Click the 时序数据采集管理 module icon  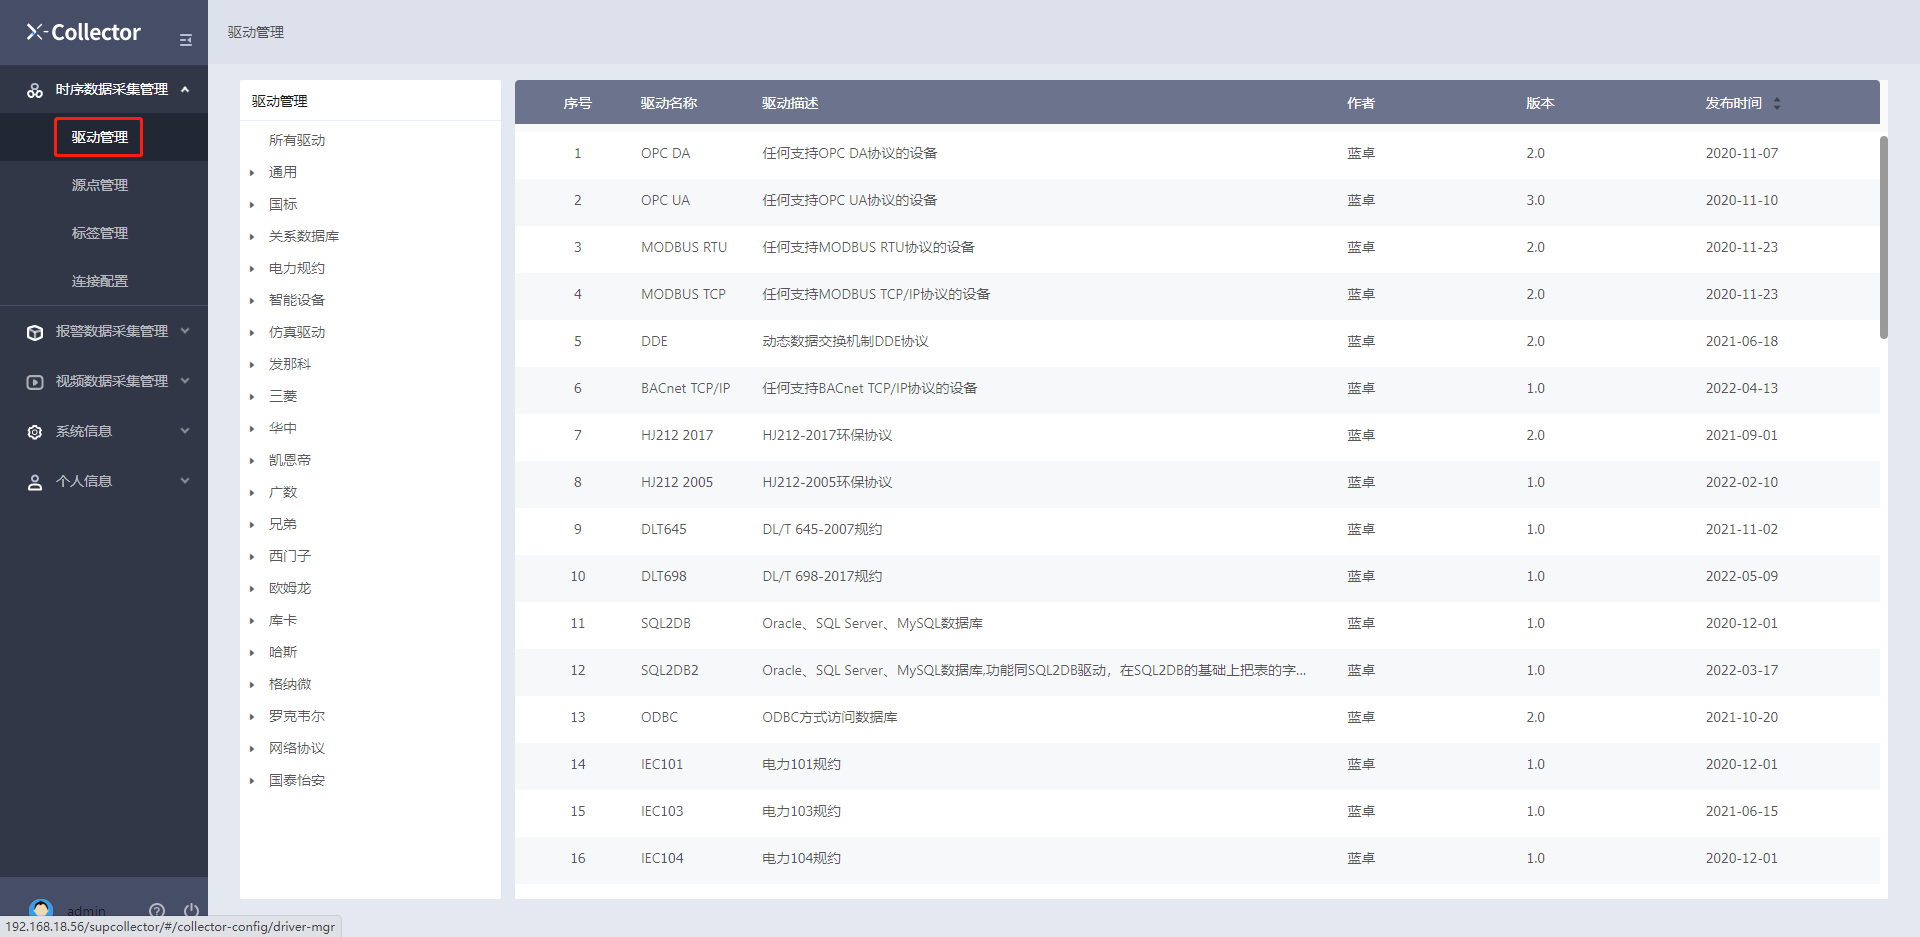point(35,90)
